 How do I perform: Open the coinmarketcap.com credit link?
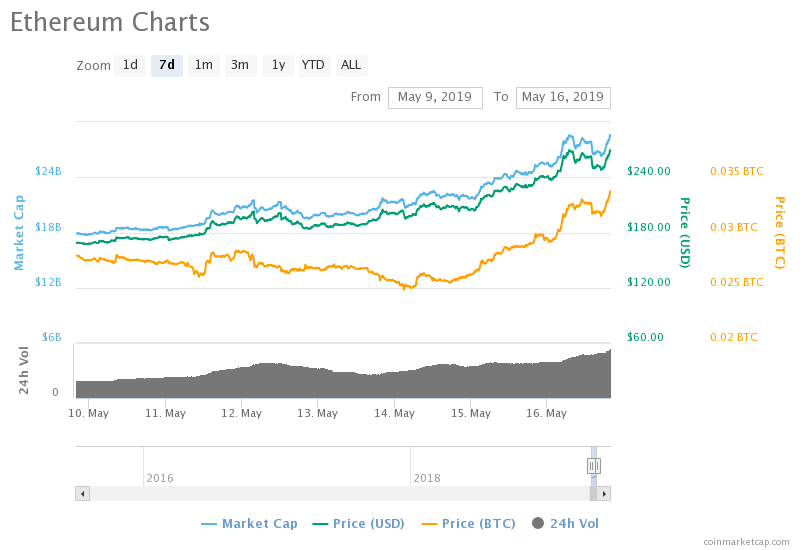tap(746, 541)
